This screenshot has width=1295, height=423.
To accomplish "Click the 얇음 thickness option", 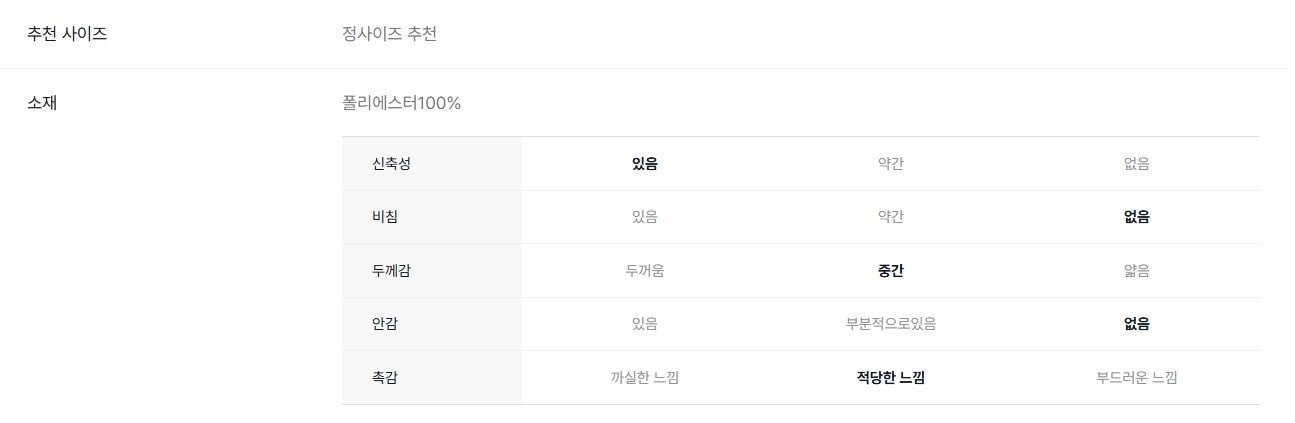I will pos(1136,271).
